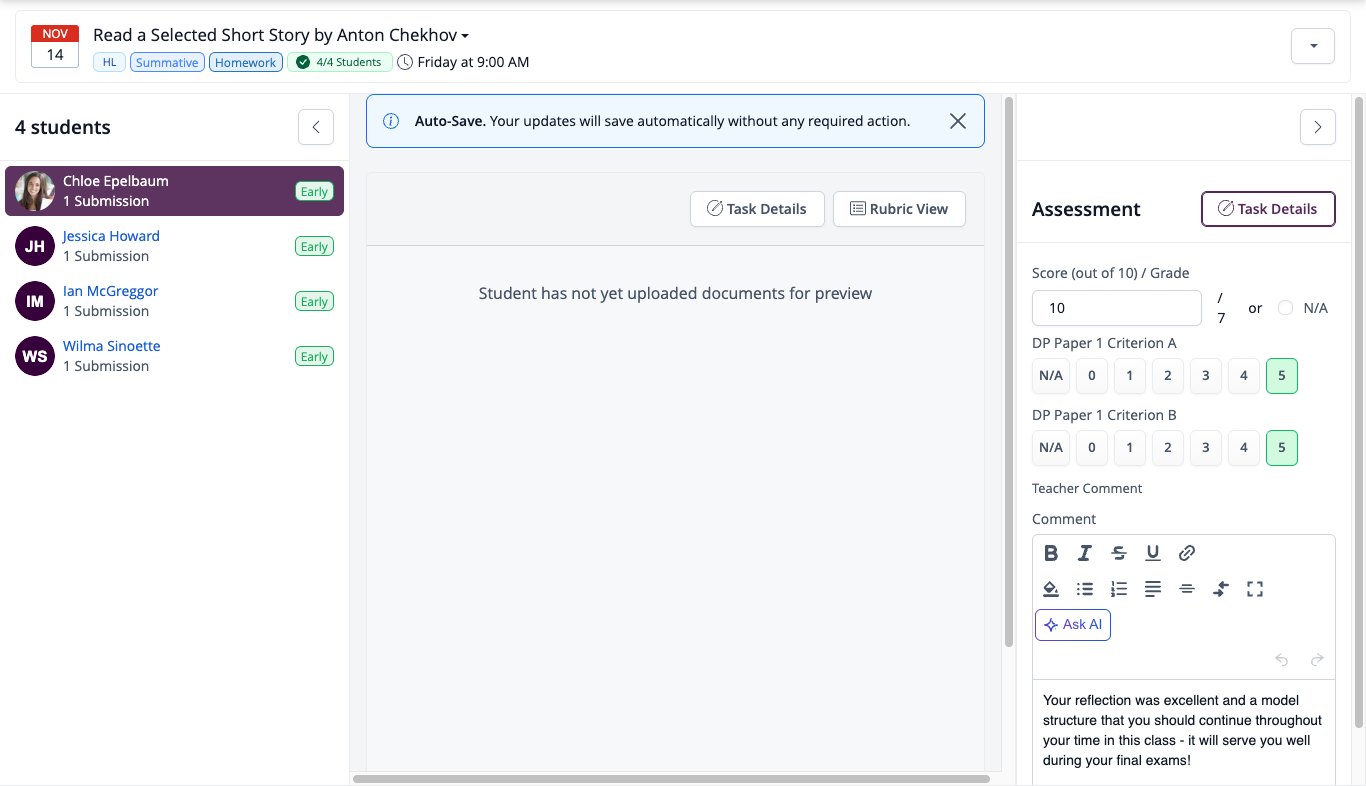Open Task Details in Assessment panel
The width and height of the screenshot is (1366, 786).
(x=1268, y=209)
